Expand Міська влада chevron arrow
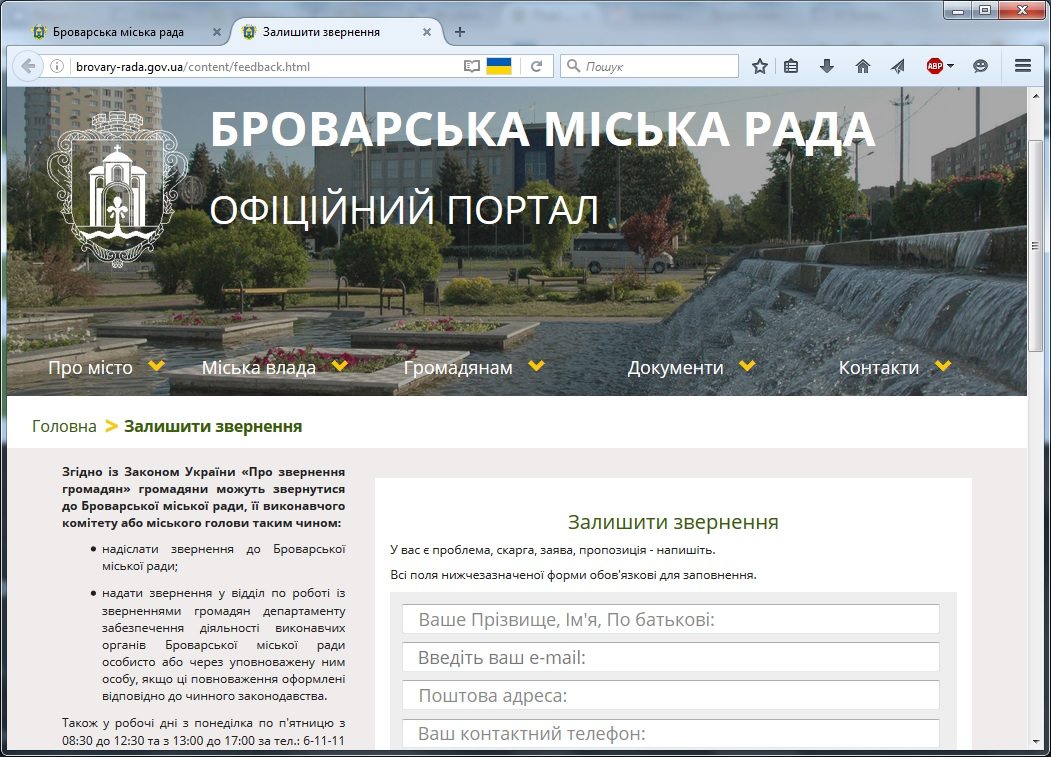1051x757 pixels. (341, 365)
